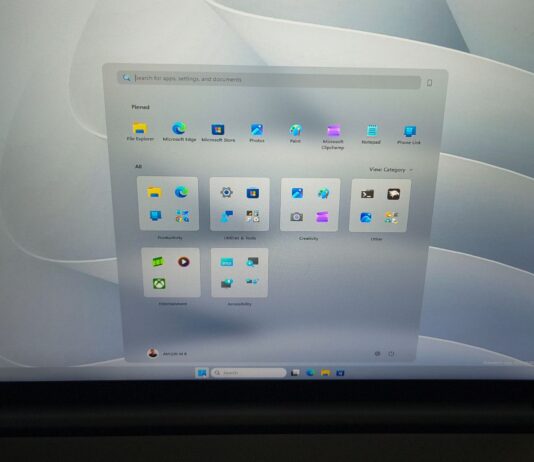The image size is (534, 462).
Task: Open File Explorer from the taskbar
Action: click(x=325, y=373)
